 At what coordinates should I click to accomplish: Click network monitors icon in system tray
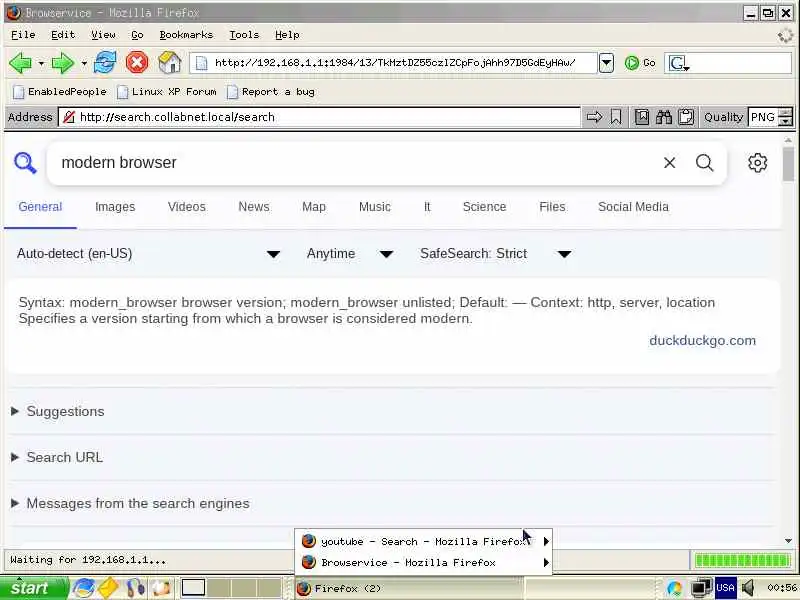point(702,588)
